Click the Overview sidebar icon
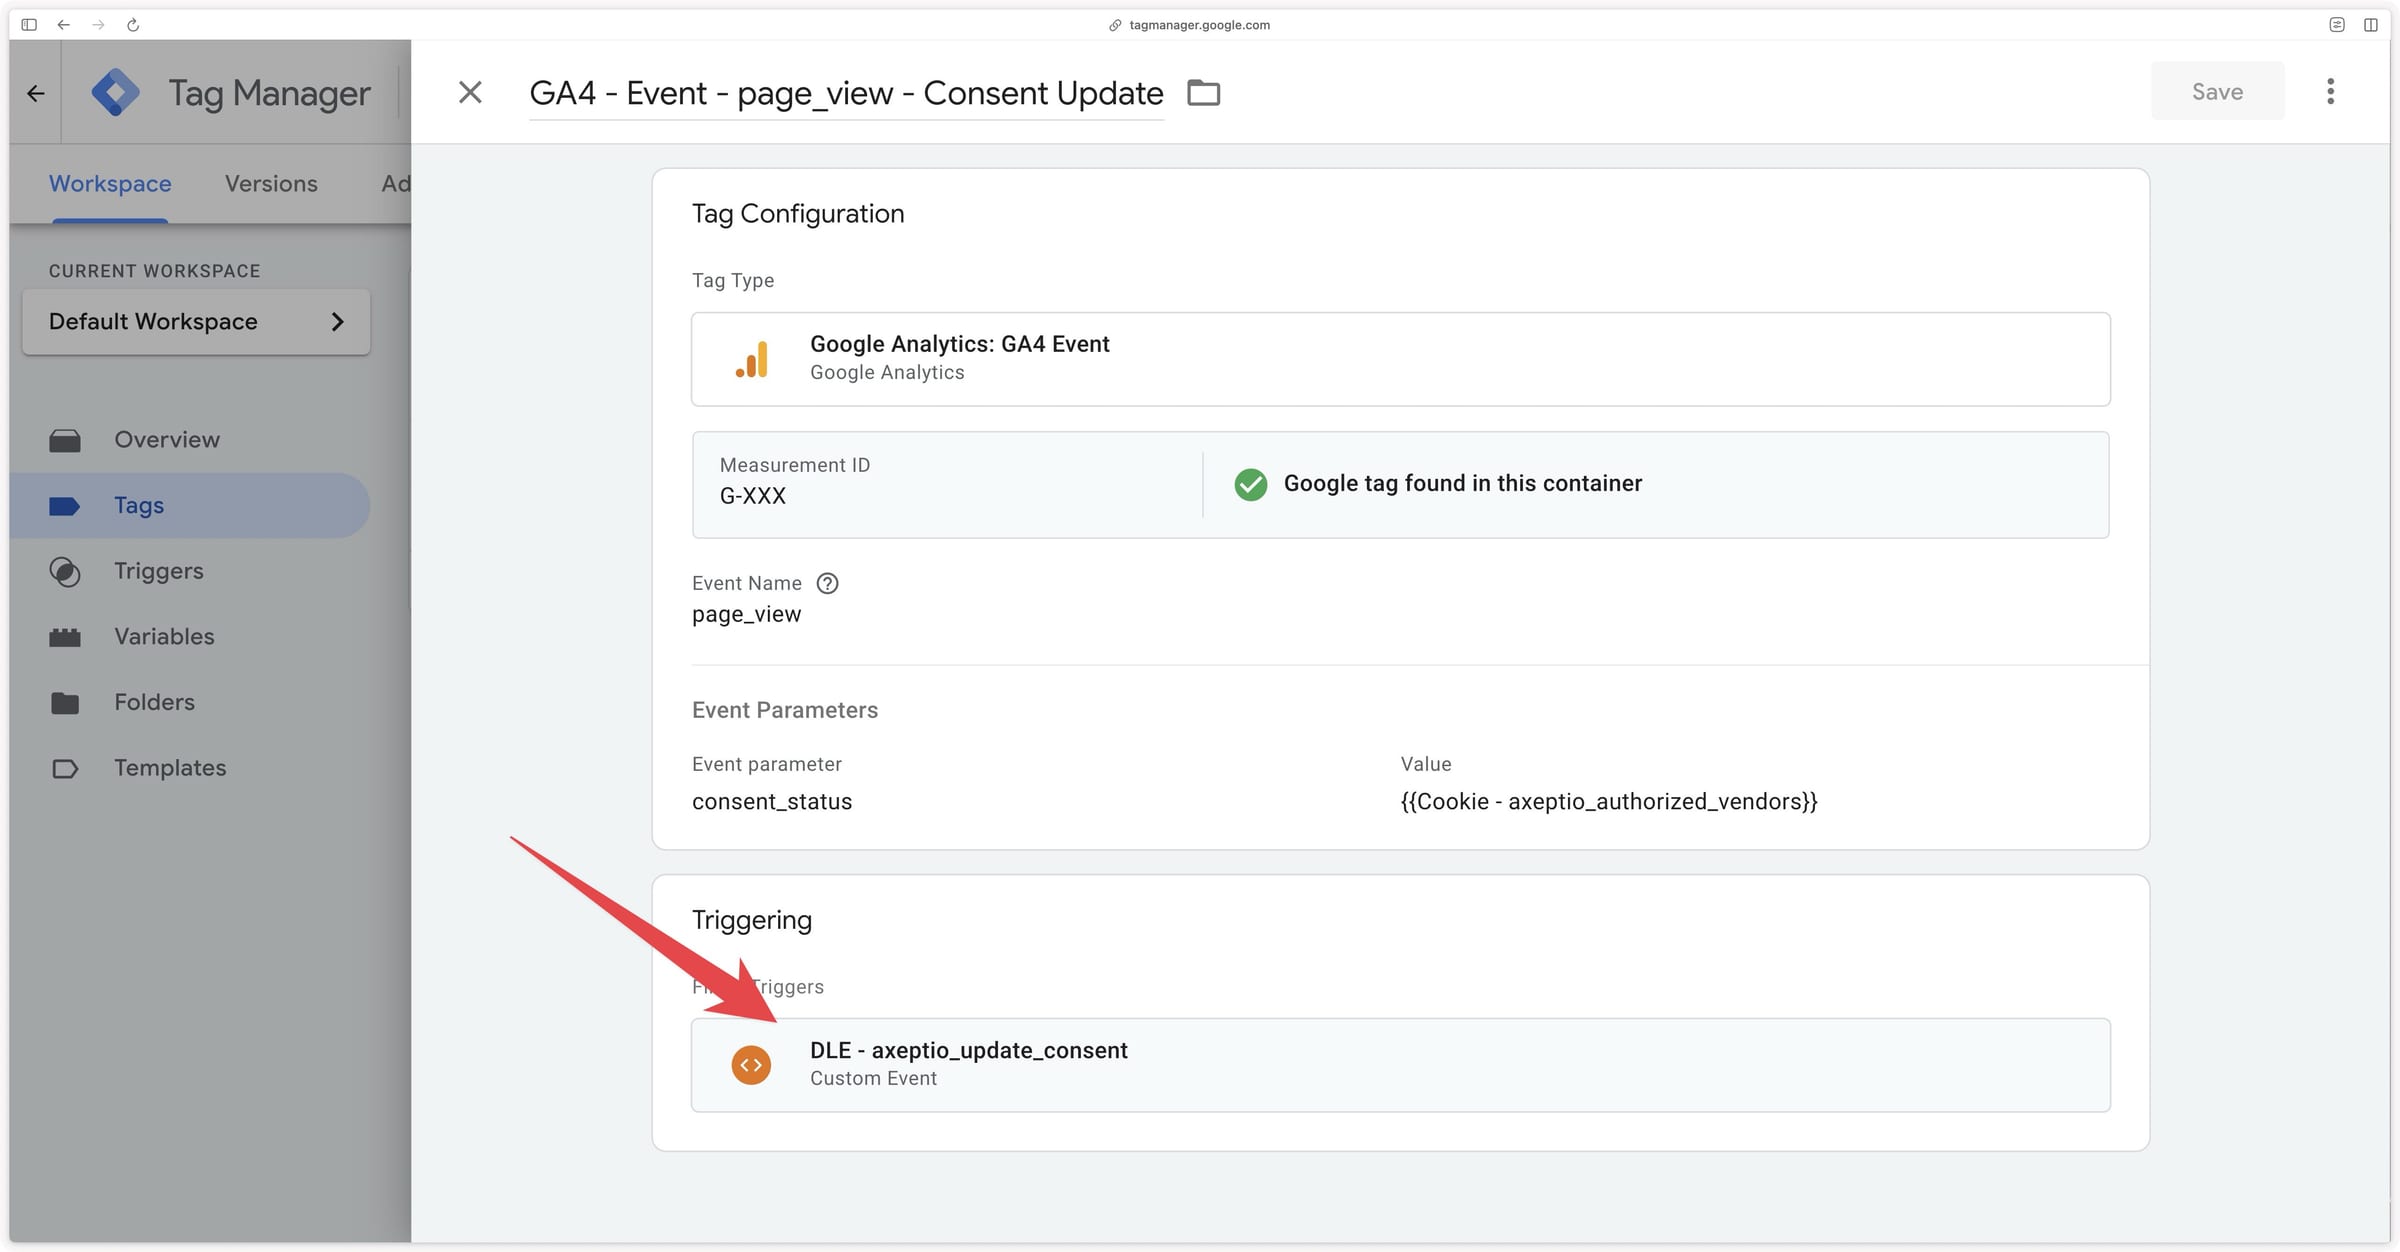The height and width of the screenshot is (1252, 2400). (x=65, y=440)
